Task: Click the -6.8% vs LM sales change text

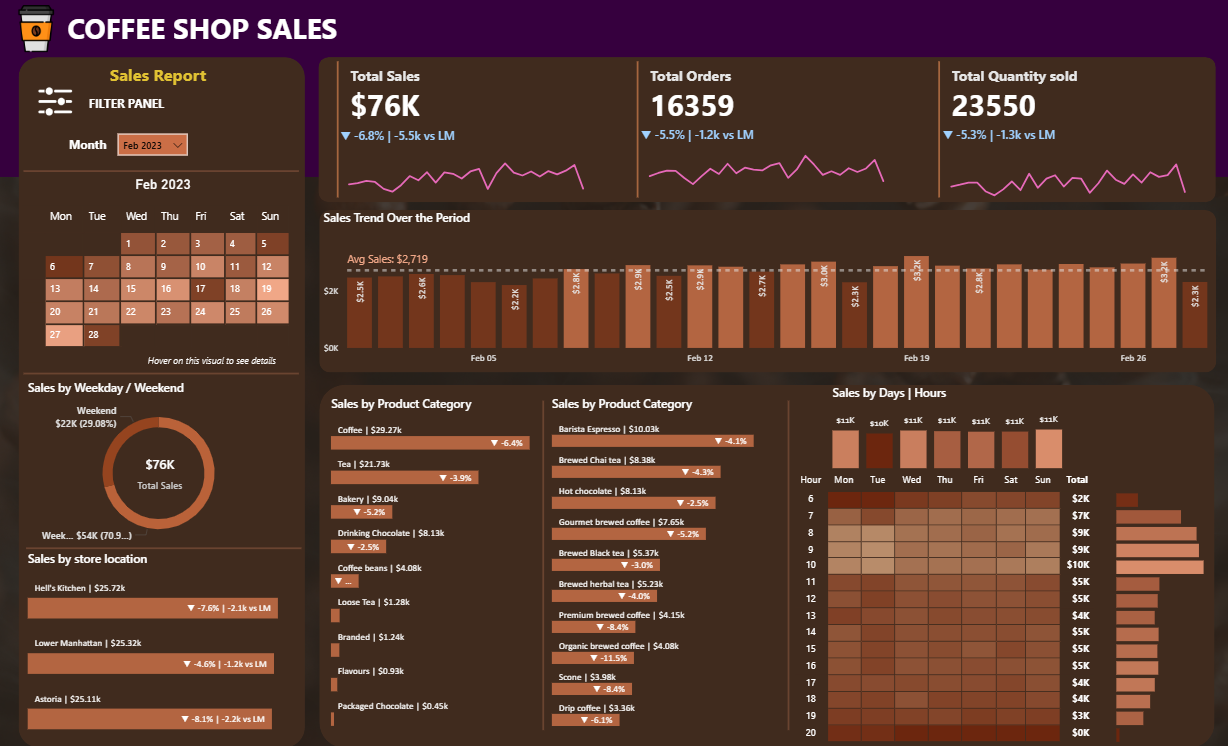Action: point(398,135)
